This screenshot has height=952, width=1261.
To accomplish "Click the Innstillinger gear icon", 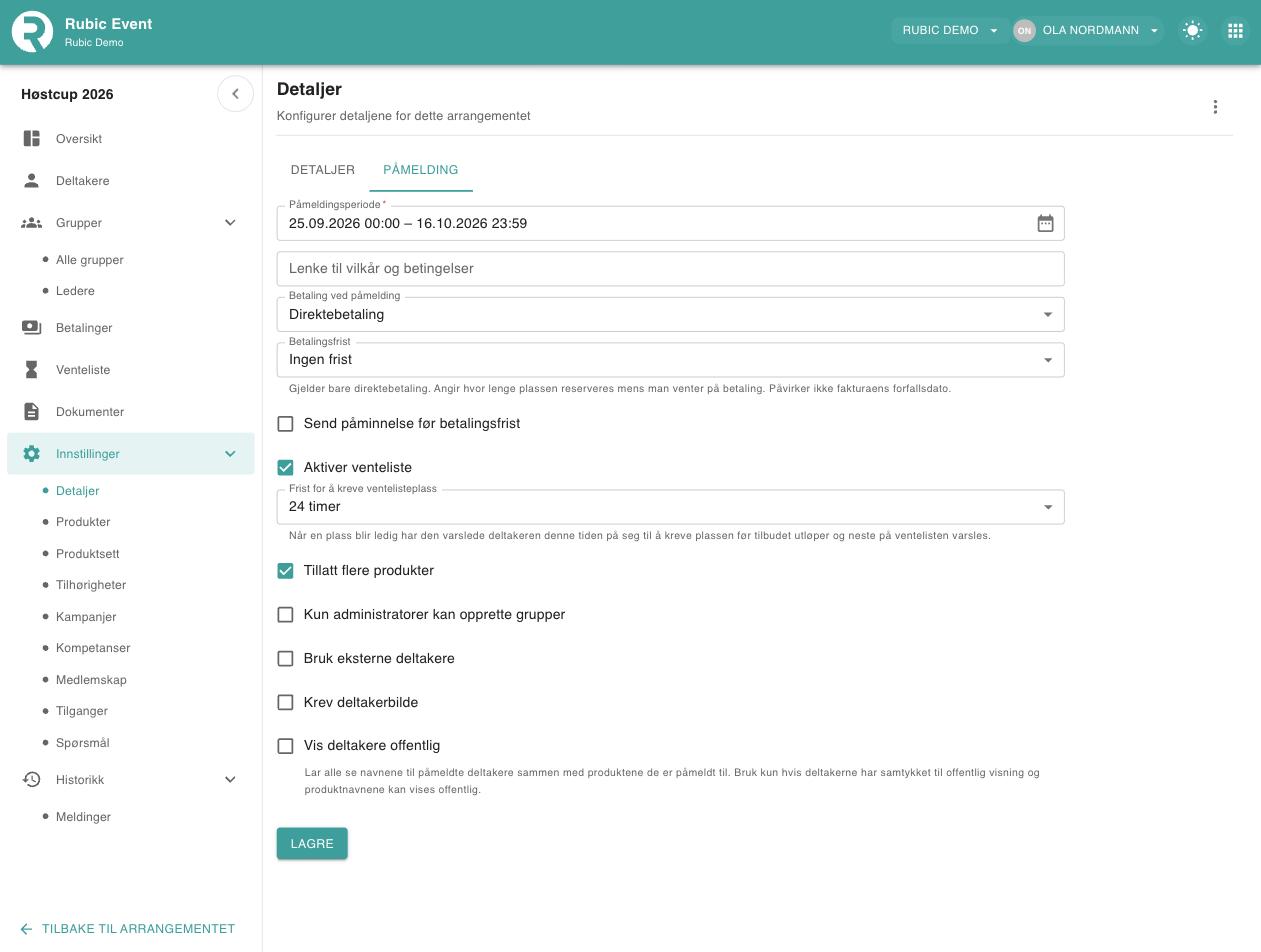I will point(32,454).
